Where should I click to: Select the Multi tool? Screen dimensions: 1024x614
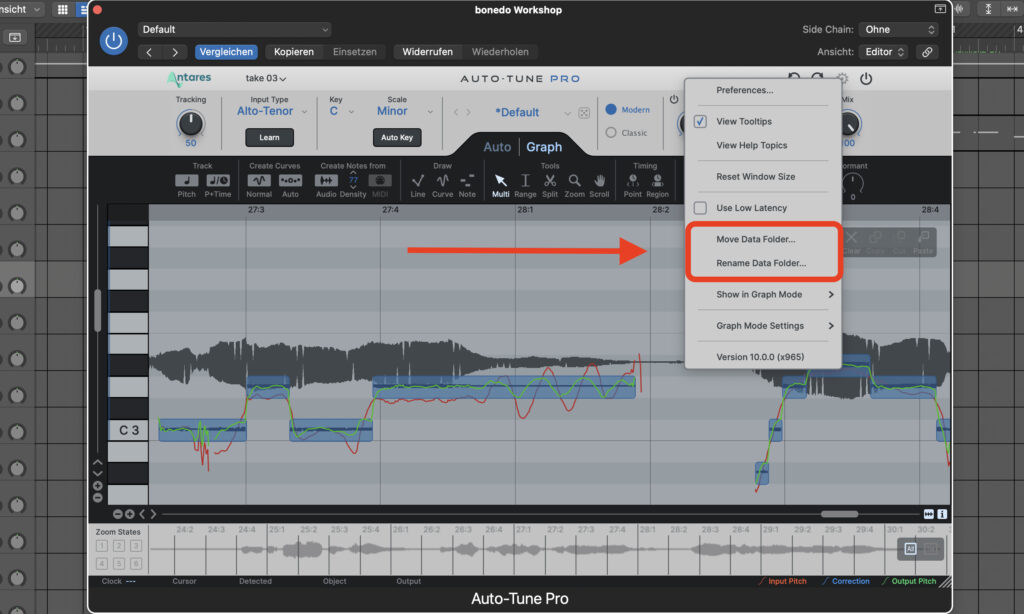pos(500,180)
